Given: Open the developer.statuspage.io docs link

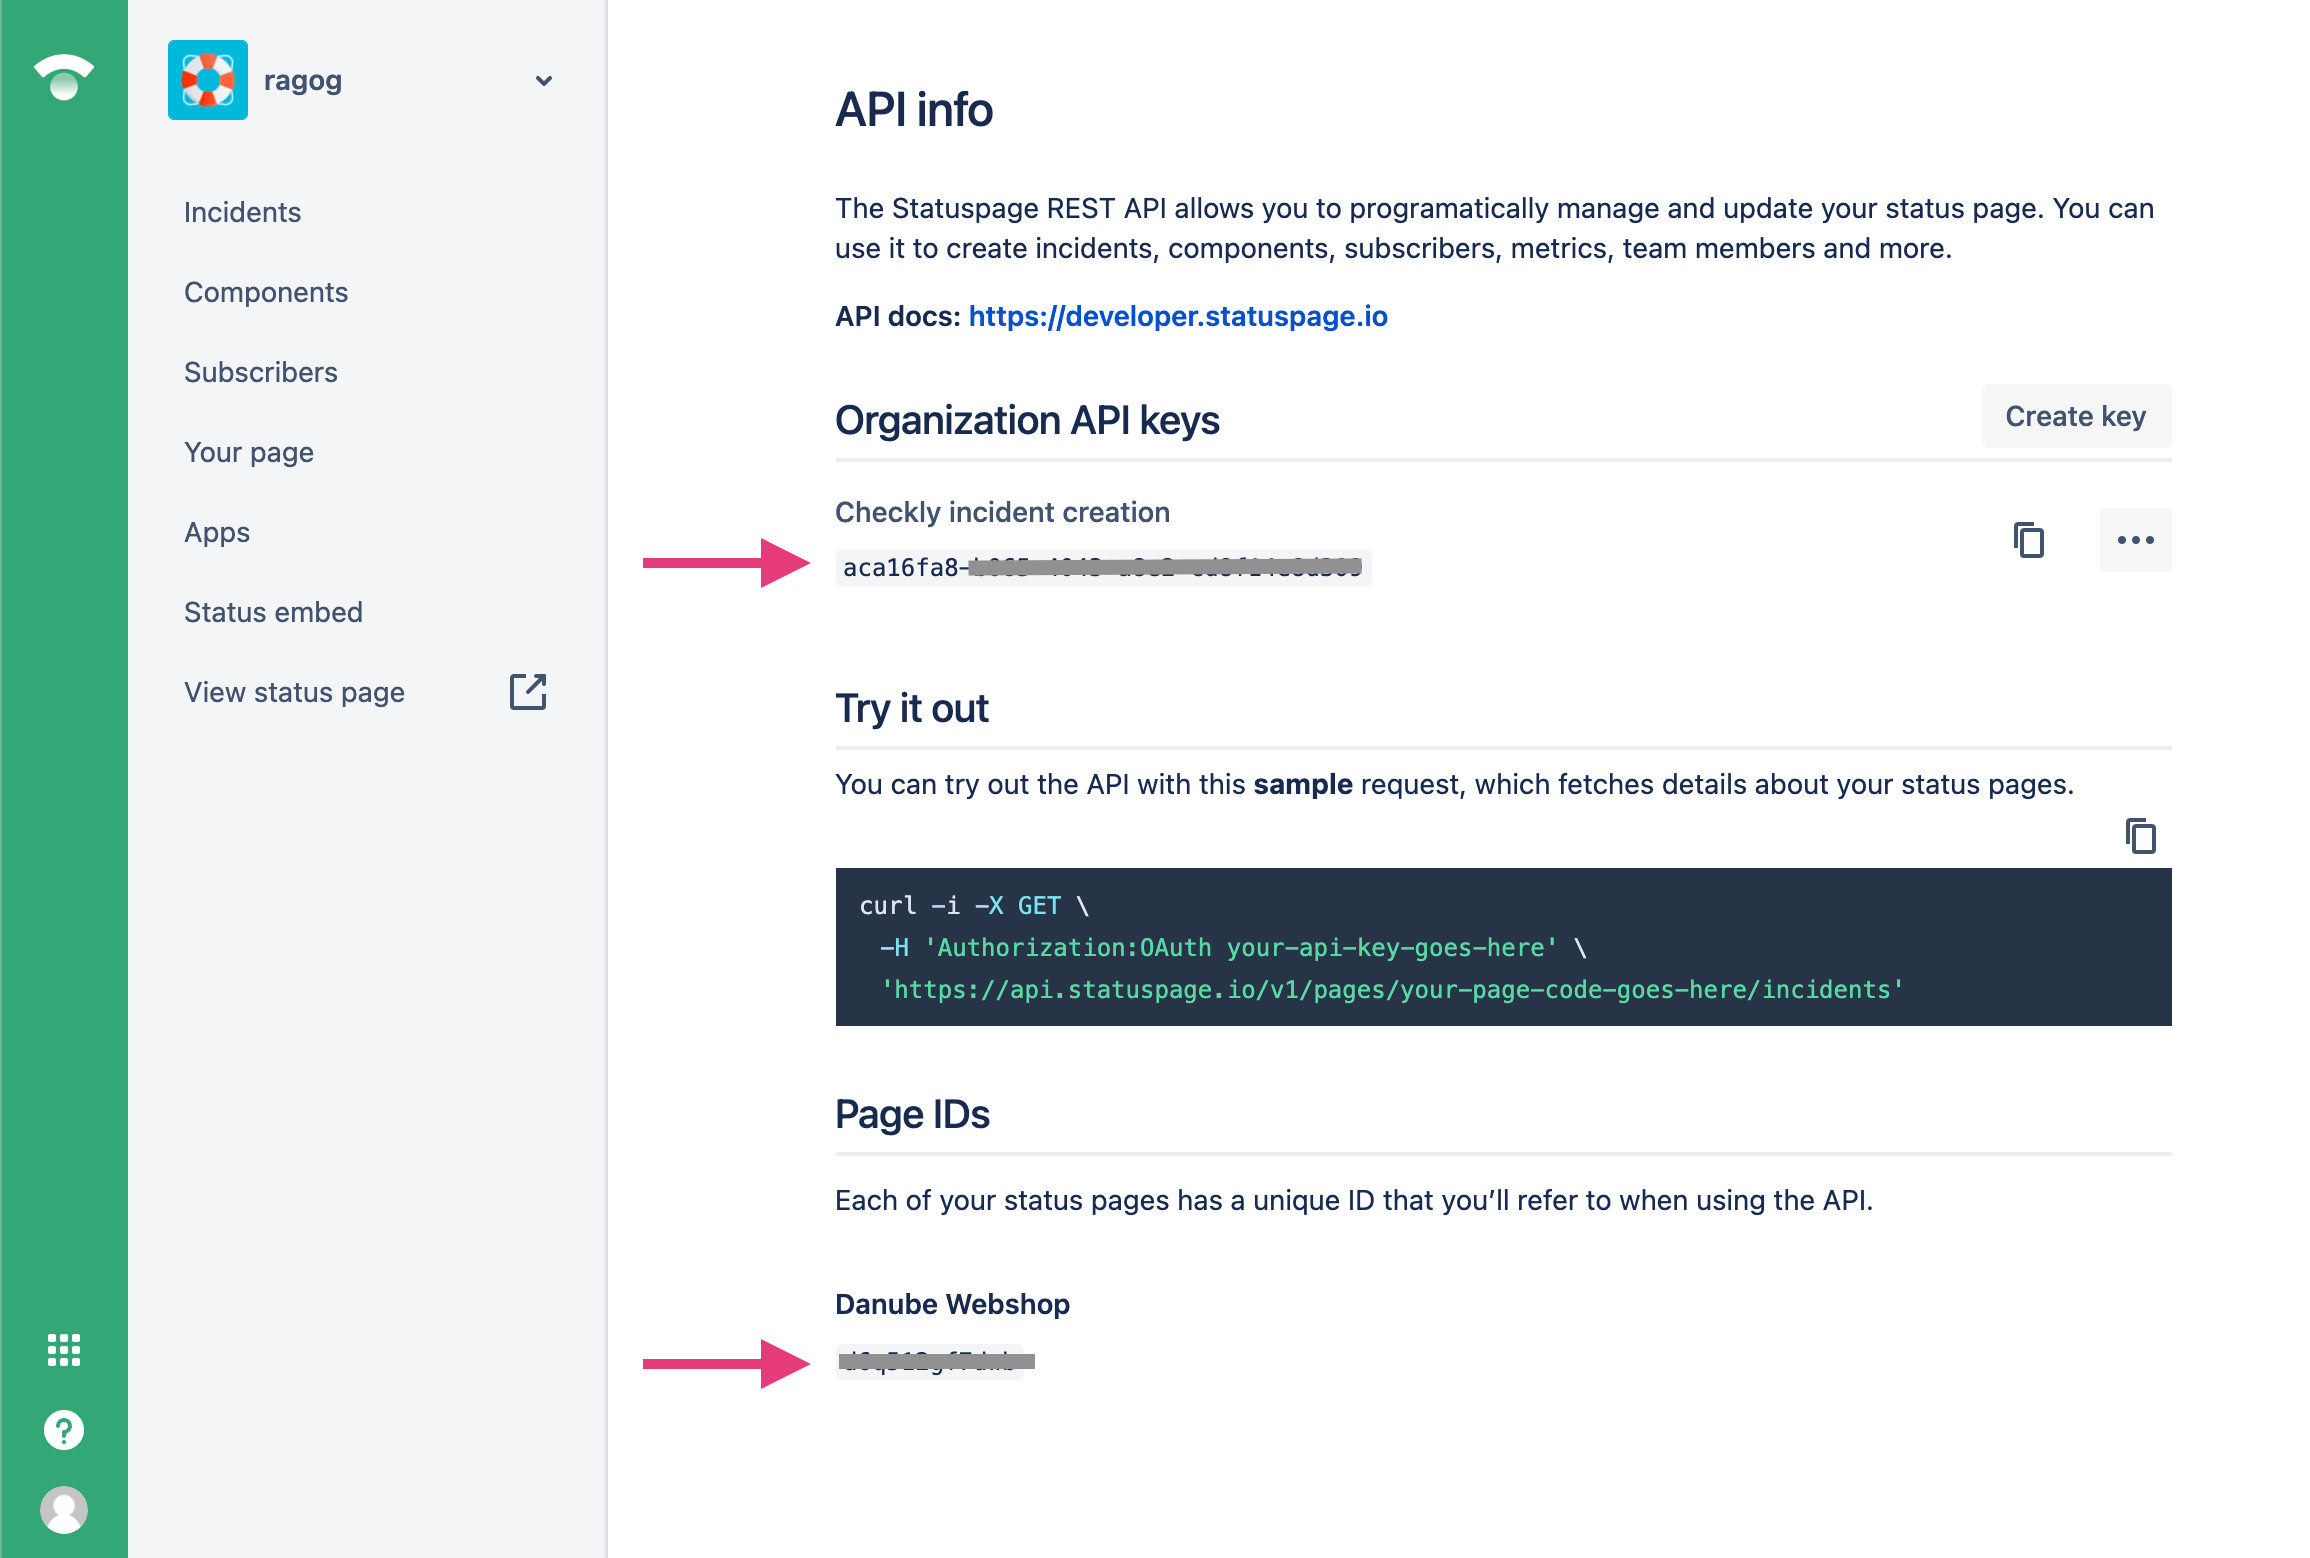Looking at the screenshot, I should (x=1177, y=316).
